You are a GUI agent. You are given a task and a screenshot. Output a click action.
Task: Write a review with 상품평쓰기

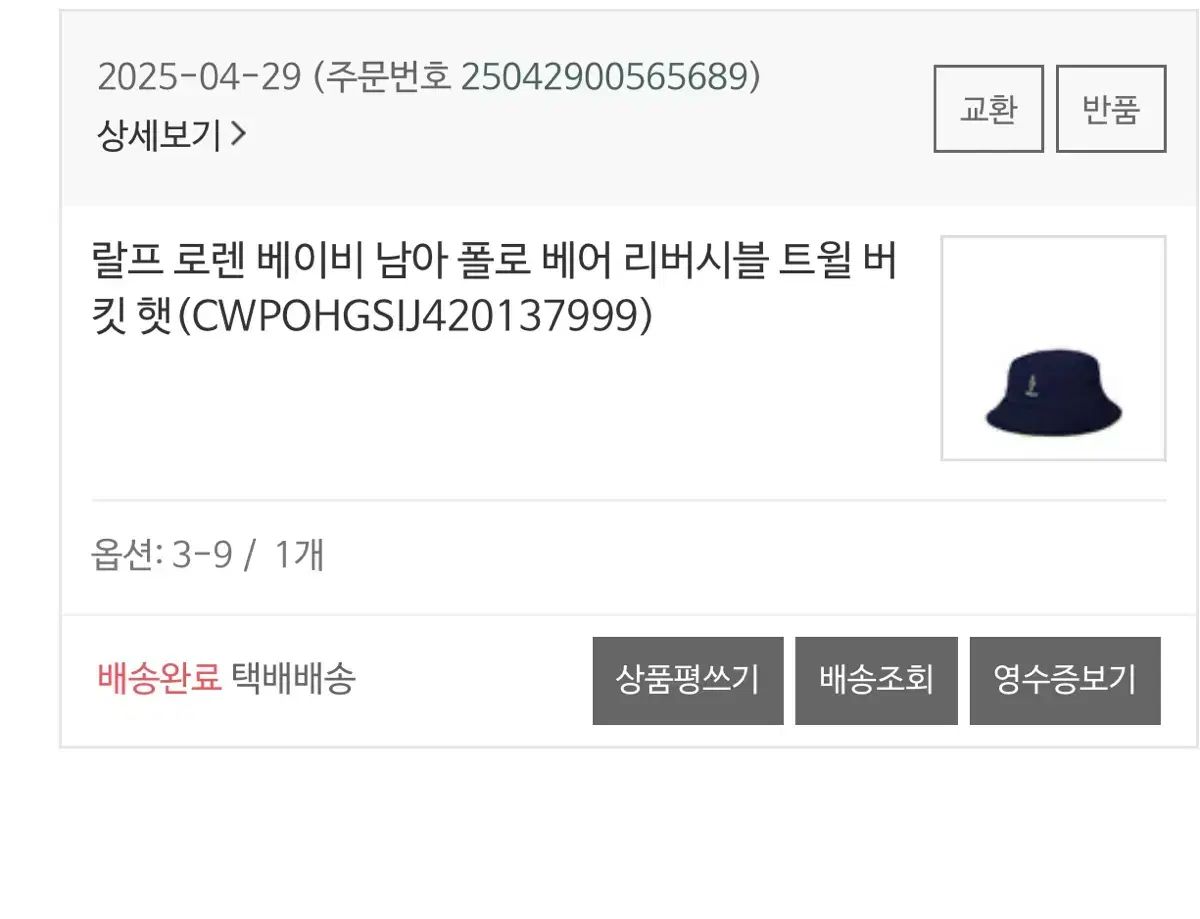click(688, 680)
